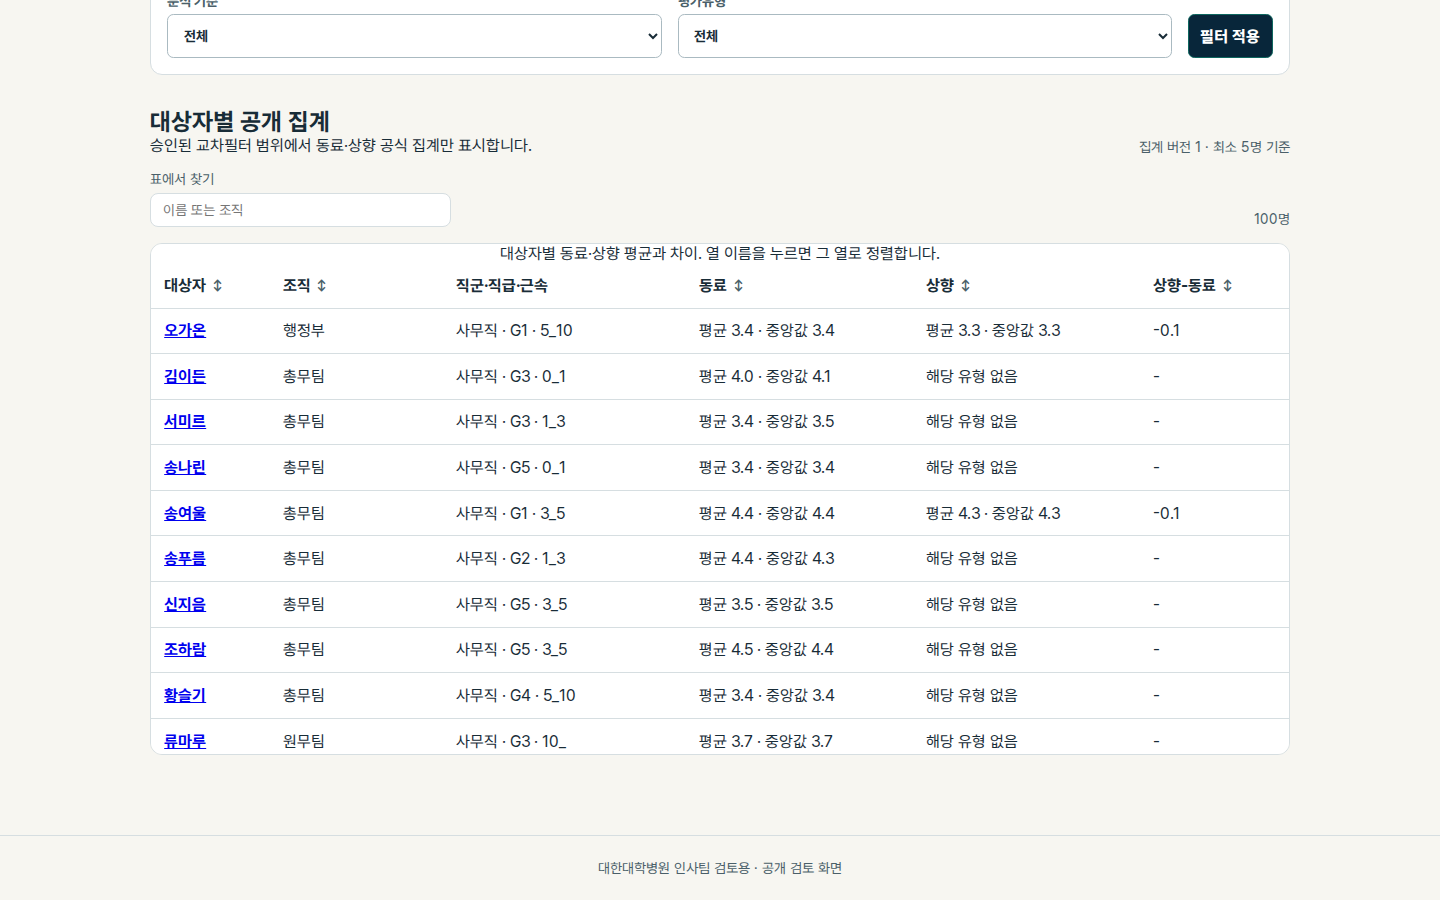Click the 필터 적용 button
The height and width of the screenshot is (900, 1440).
(1230, 36)
